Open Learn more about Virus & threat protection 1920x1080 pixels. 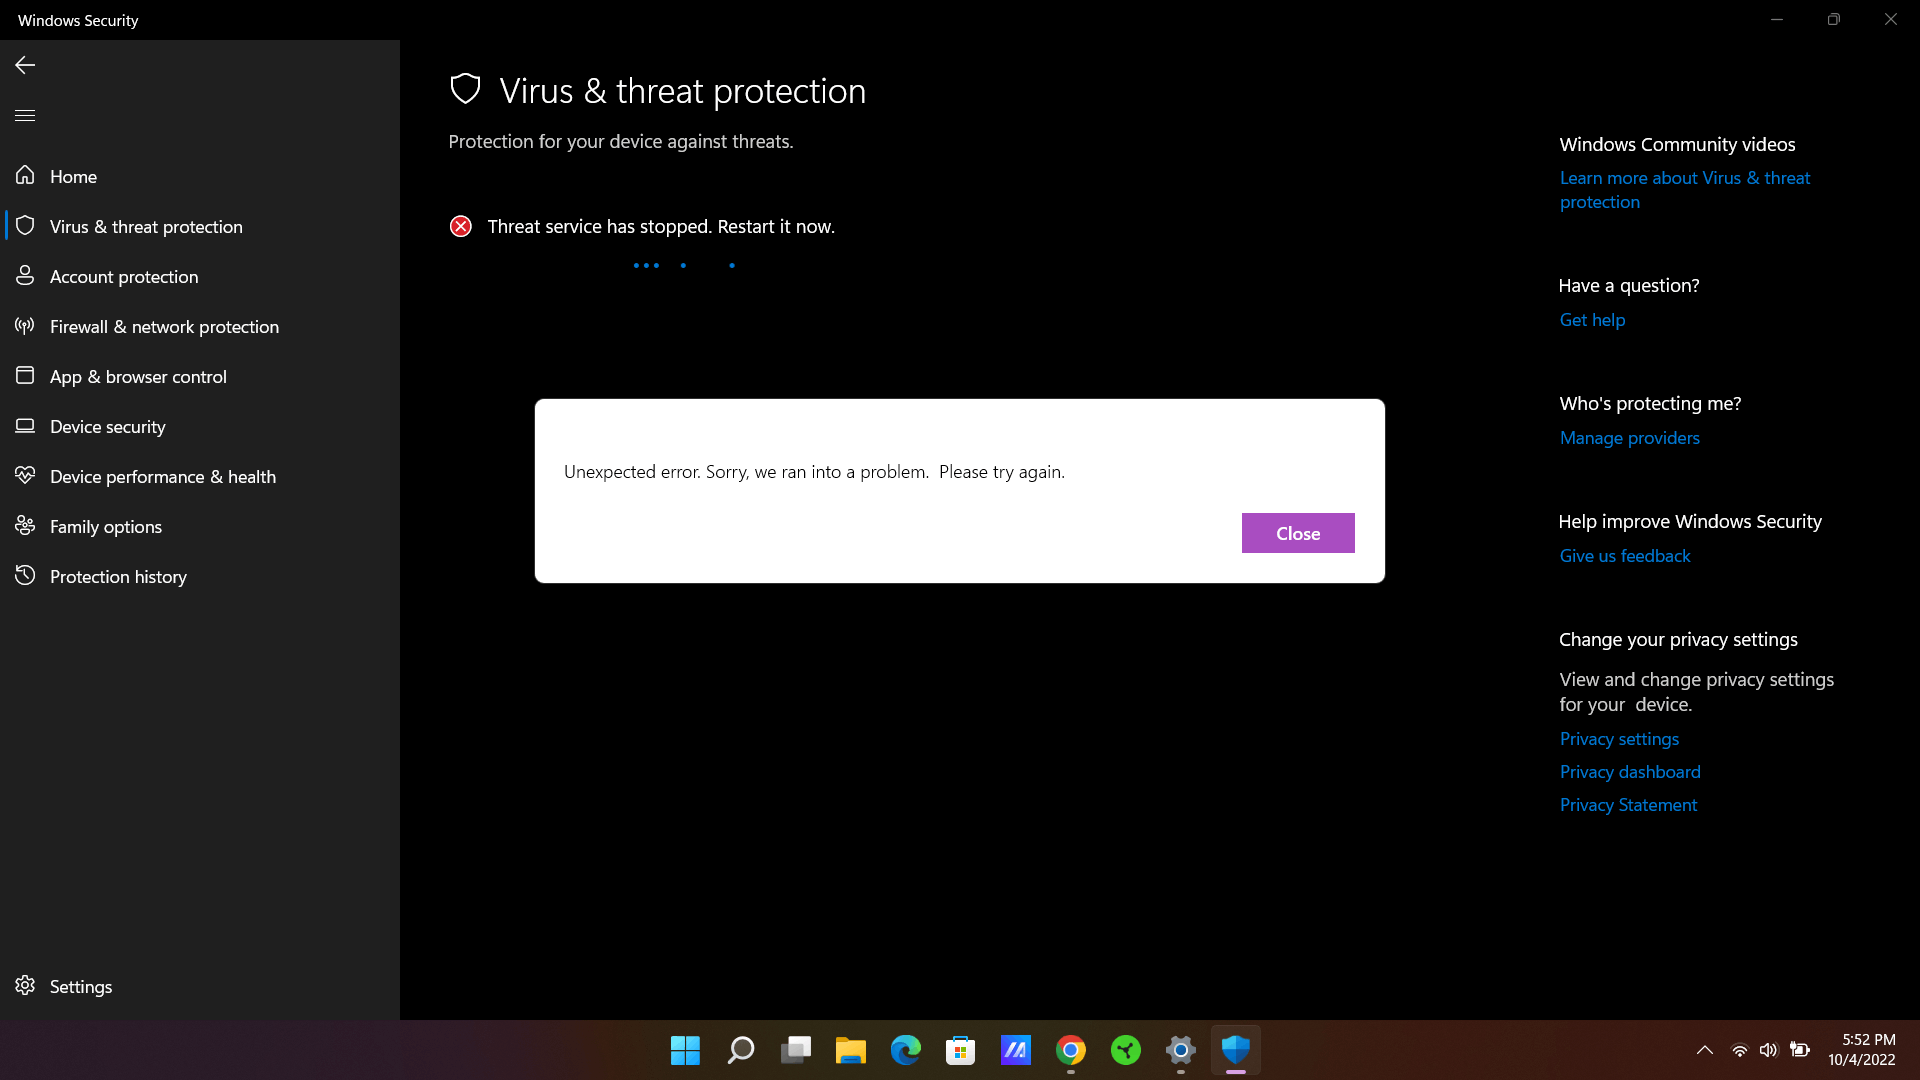click(1684, 190)
